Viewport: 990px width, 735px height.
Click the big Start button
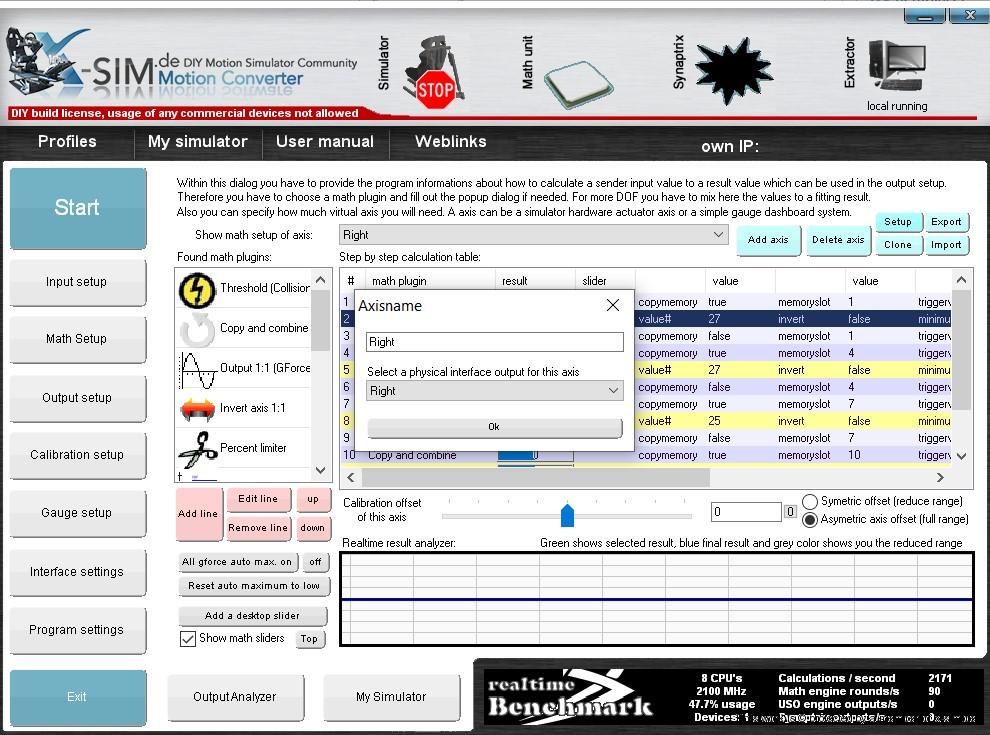78,208
